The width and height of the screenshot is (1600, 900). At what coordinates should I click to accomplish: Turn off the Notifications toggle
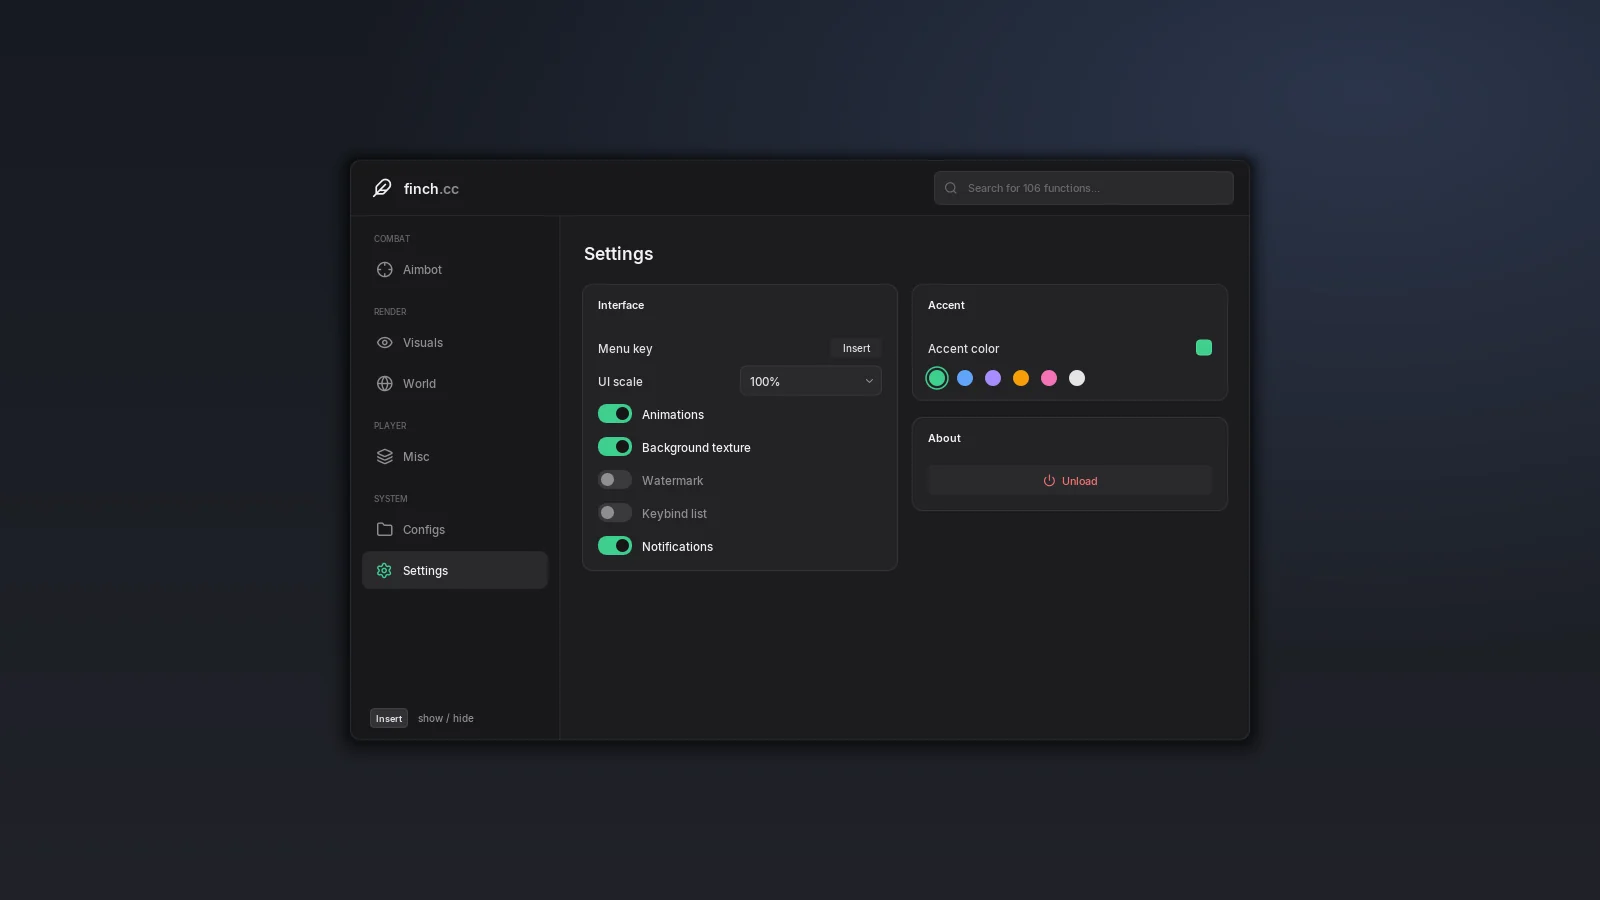tap(615, 546)
